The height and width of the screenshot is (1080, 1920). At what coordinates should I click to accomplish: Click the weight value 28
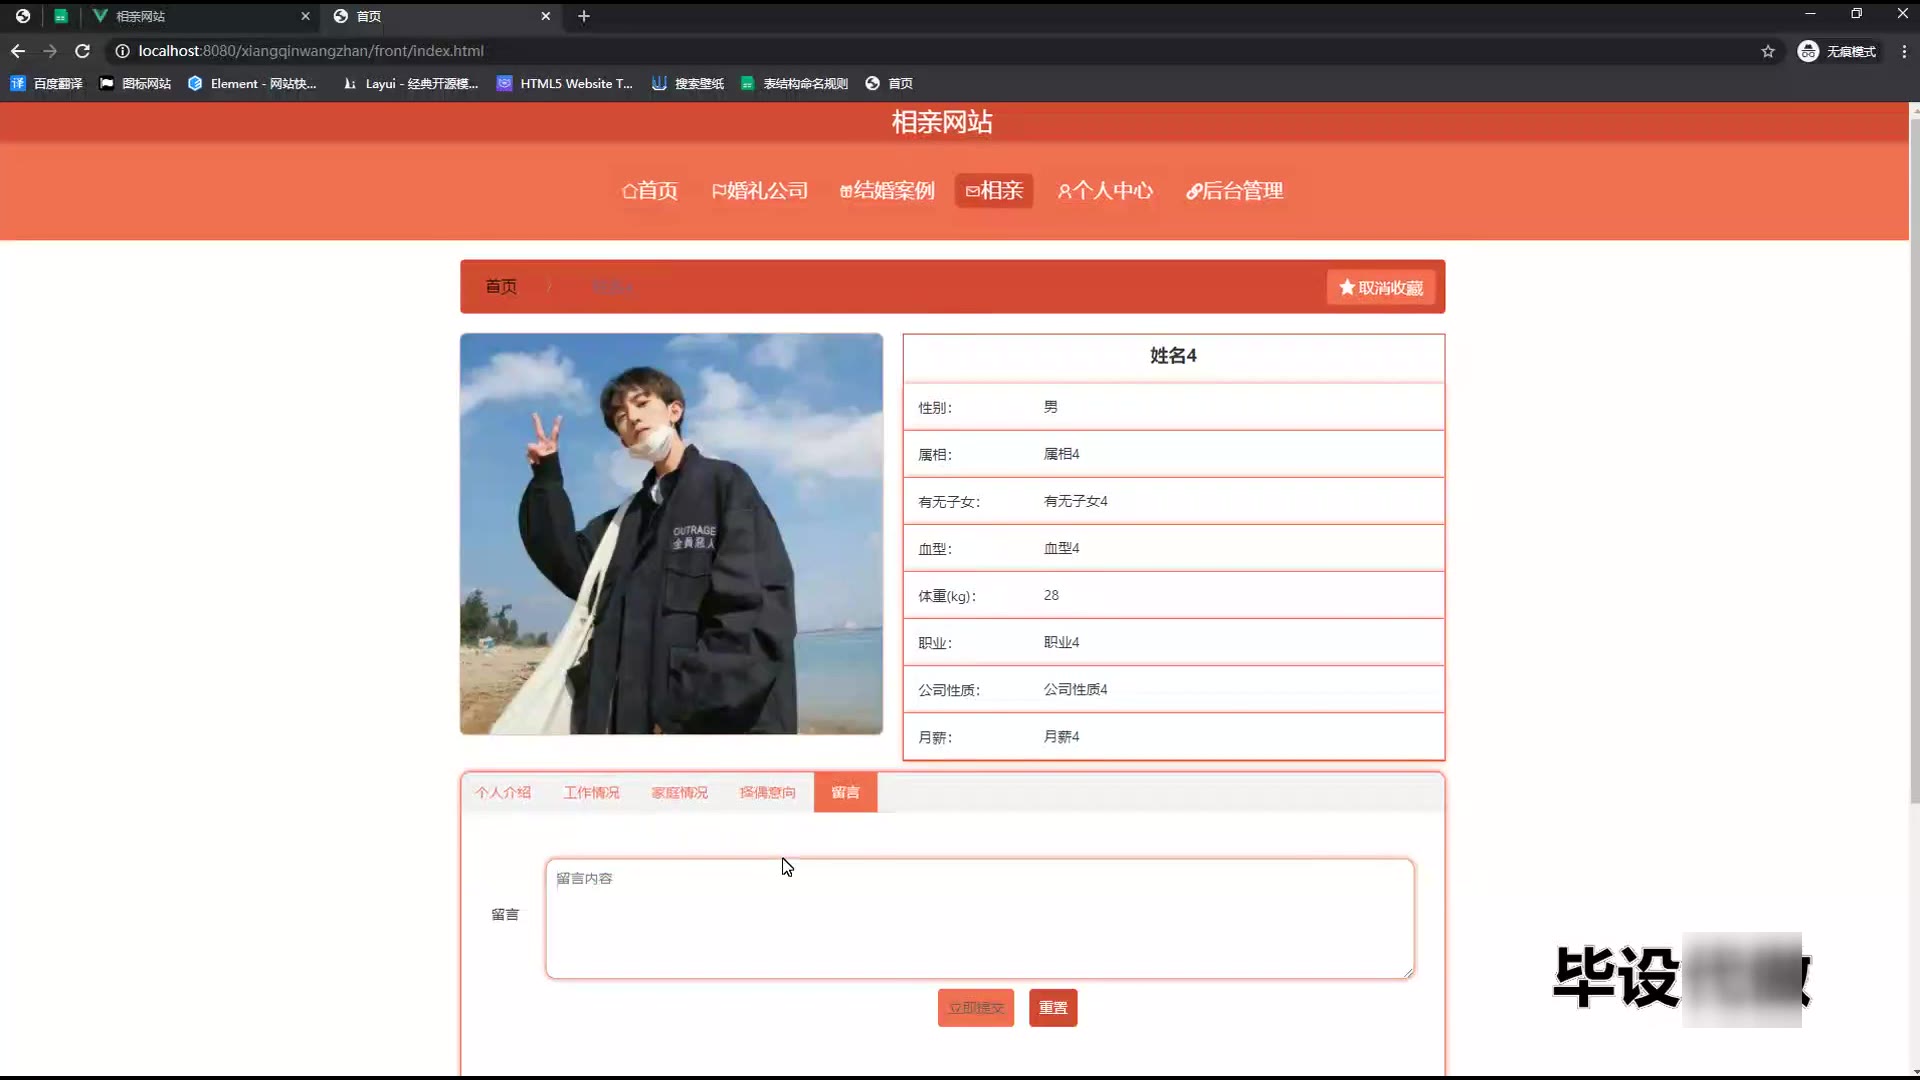[1051, 595]
